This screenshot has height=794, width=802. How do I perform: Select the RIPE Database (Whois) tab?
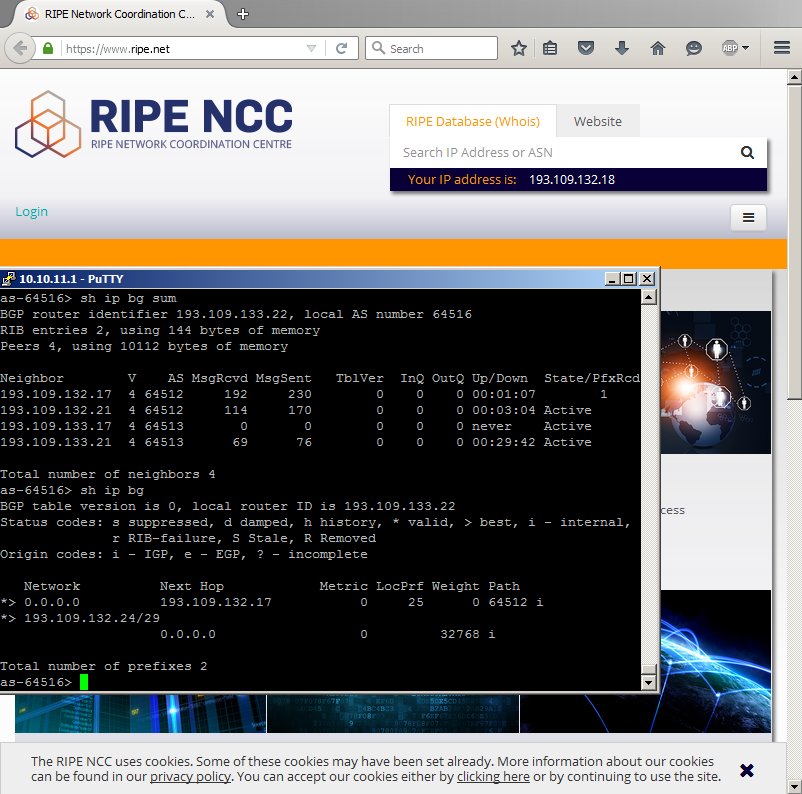472,121
